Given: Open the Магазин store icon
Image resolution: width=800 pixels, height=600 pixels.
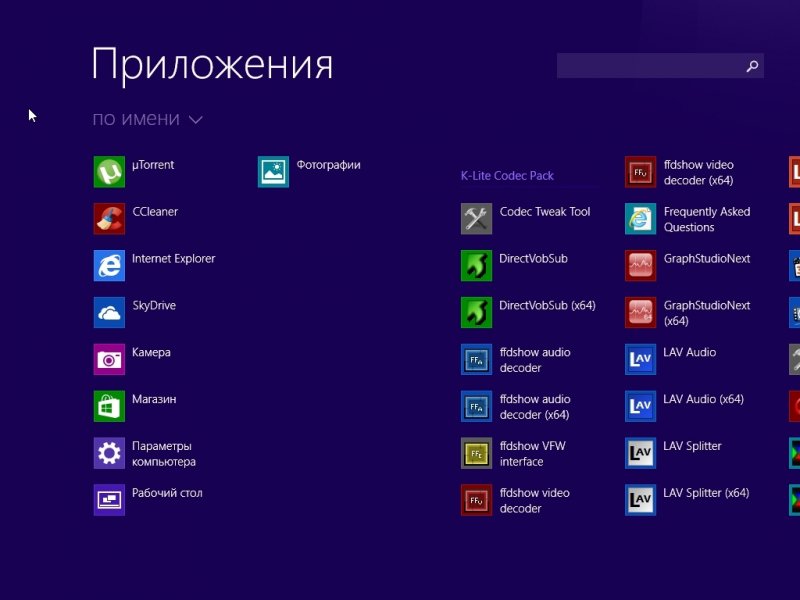Looking at the screenshot, I should [109, 406].
